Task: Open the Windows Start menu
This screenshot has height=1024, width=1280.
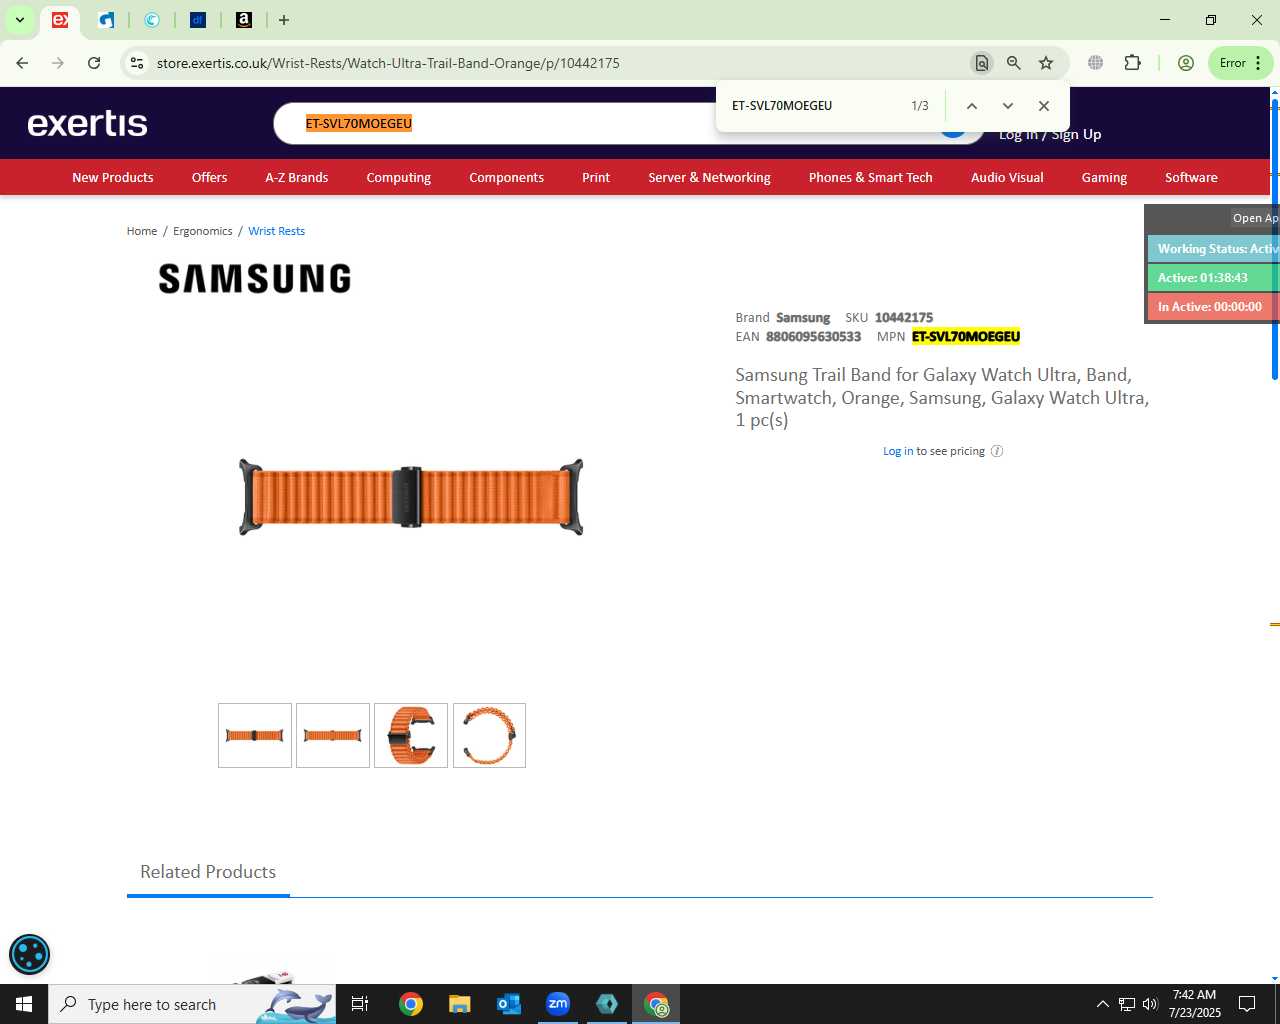Action: click(x=24, y=1004)
